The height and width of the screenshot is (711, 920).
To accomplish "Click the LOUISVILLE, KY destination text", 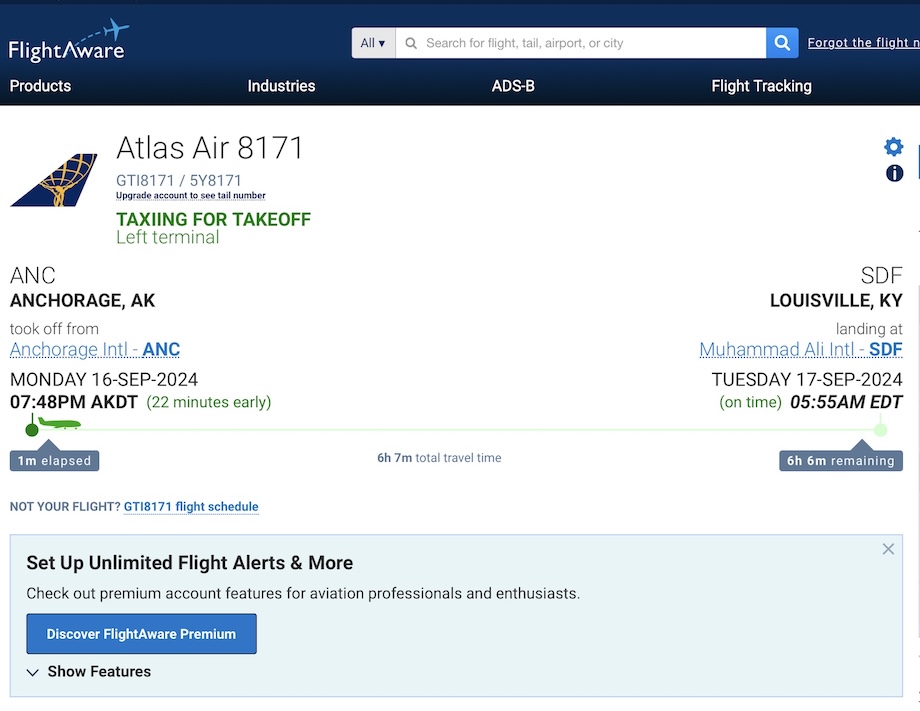I will [836, 300].
